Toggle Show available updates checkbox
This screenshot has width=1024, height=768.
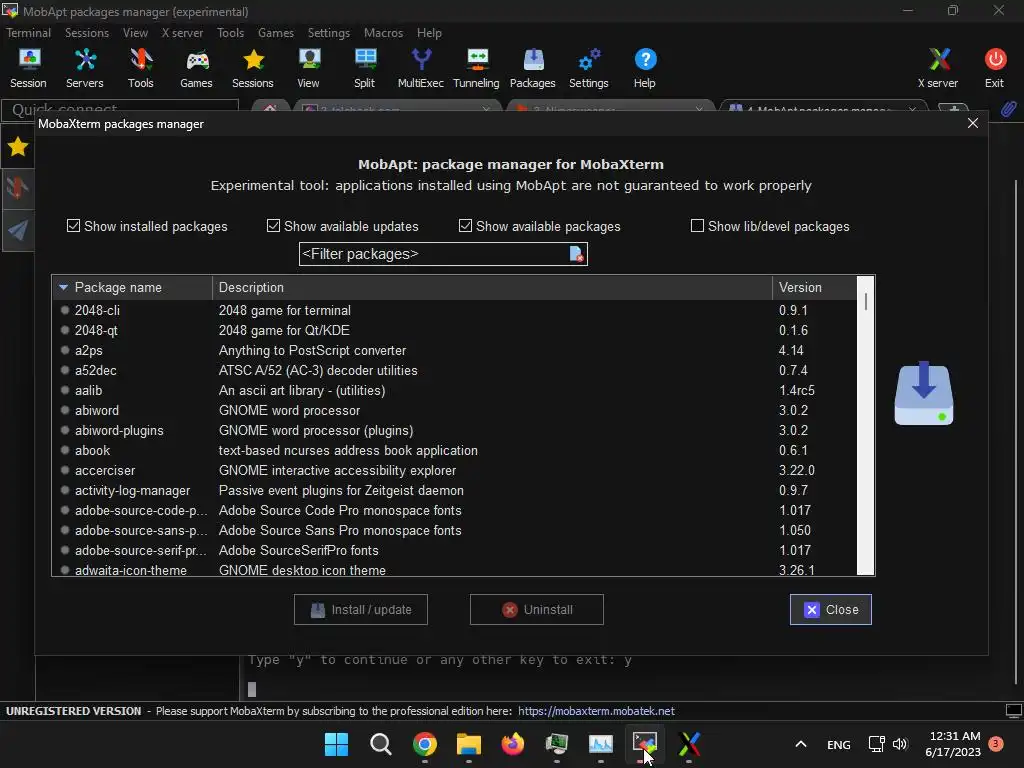tap(273, 226)
